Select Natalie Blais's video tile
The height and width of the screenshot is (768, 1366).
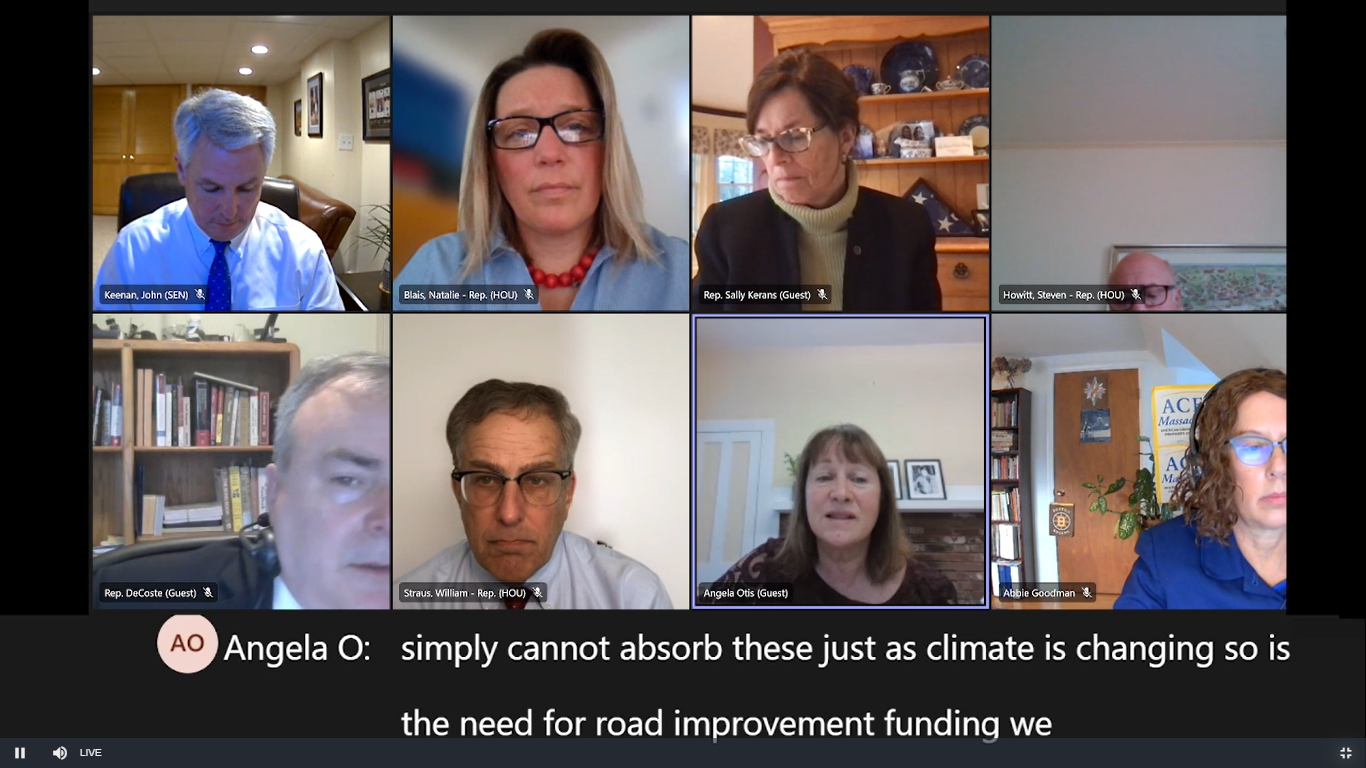tap(540, 163)
